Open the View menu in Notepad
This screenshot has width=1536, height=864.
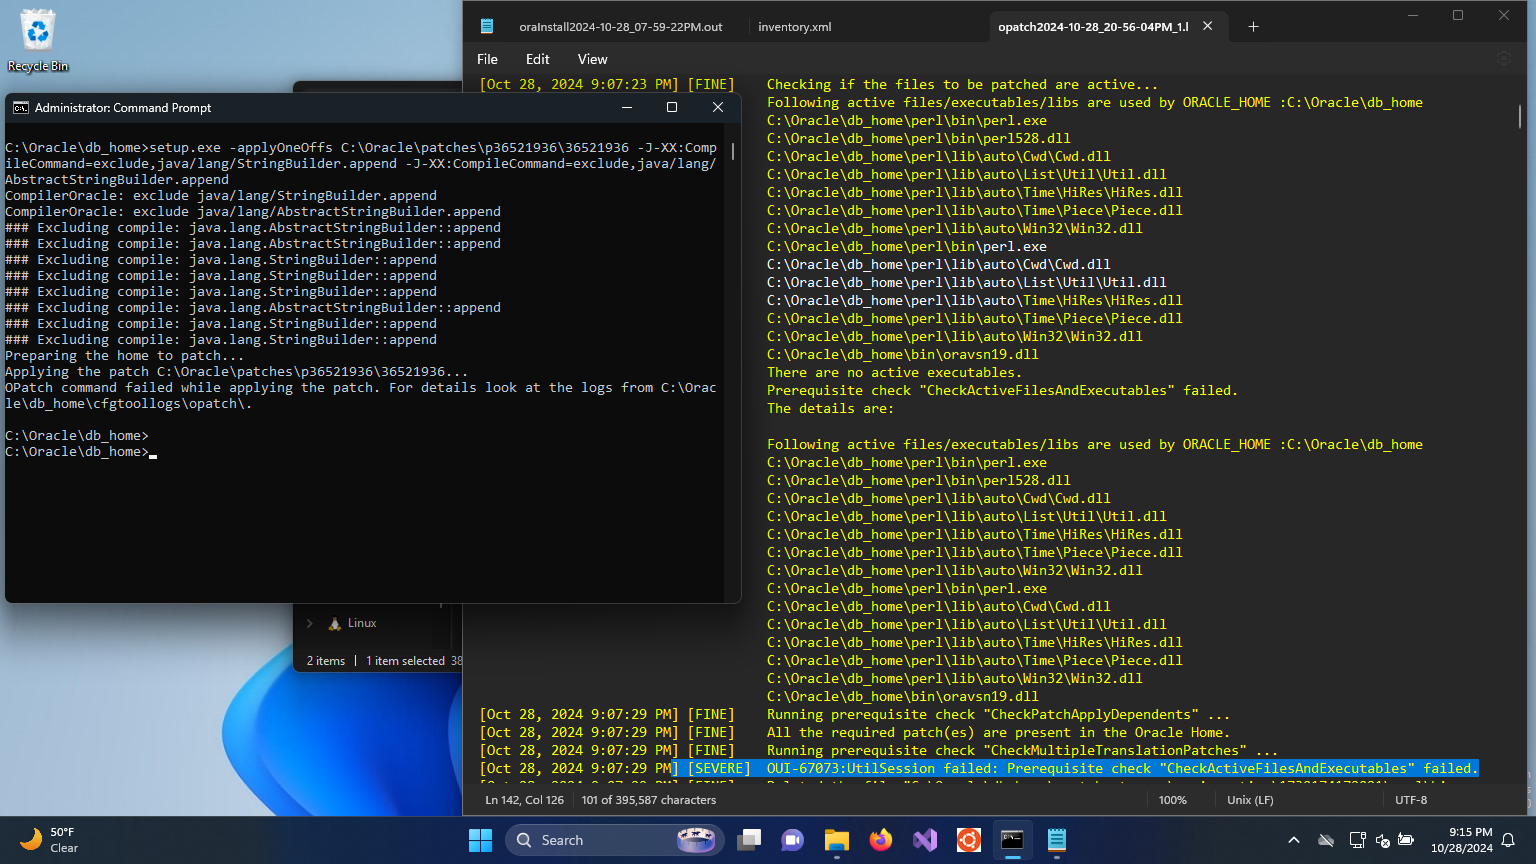coord(592,59)
